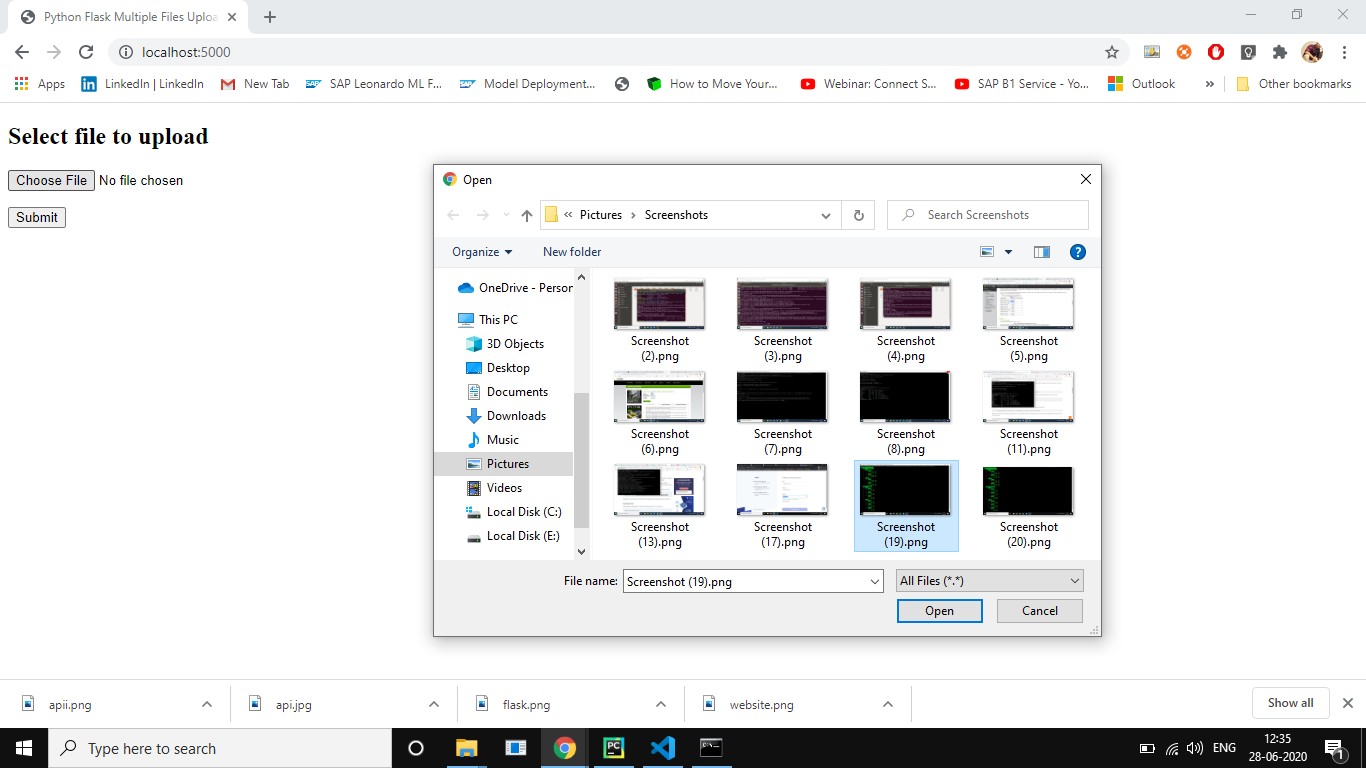The height and width of the screenshot is (768, 1366).
Task: Open the Chrome three-dot menu
Action: [x=1345, y=52]
